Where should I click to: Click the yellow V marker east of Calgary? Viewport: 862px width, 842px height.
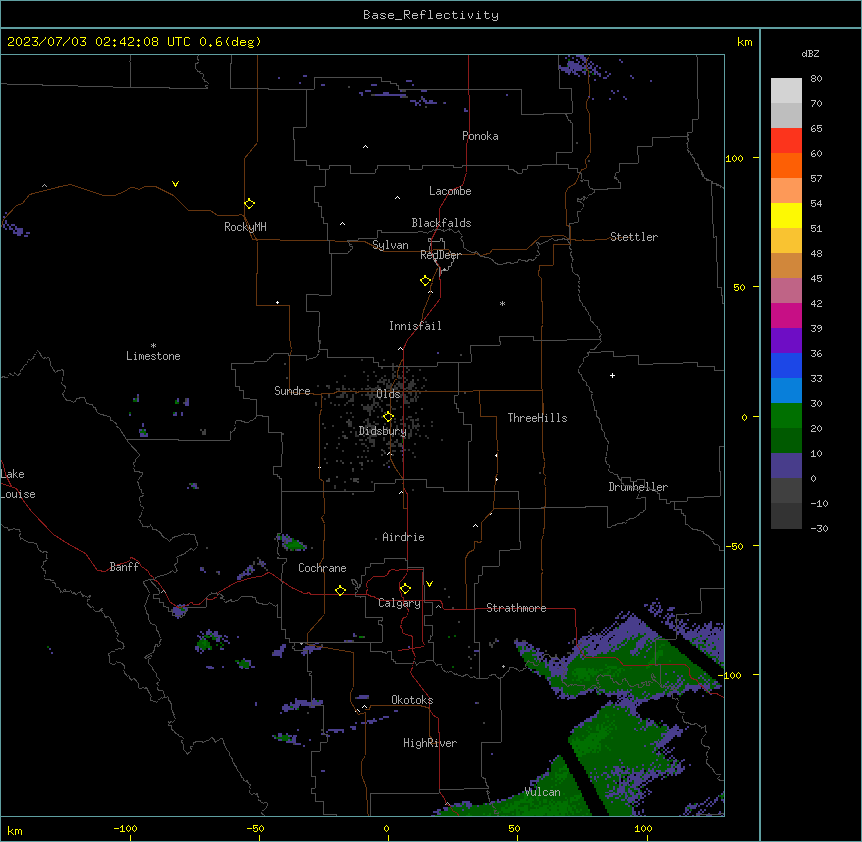tap(429, 584)
